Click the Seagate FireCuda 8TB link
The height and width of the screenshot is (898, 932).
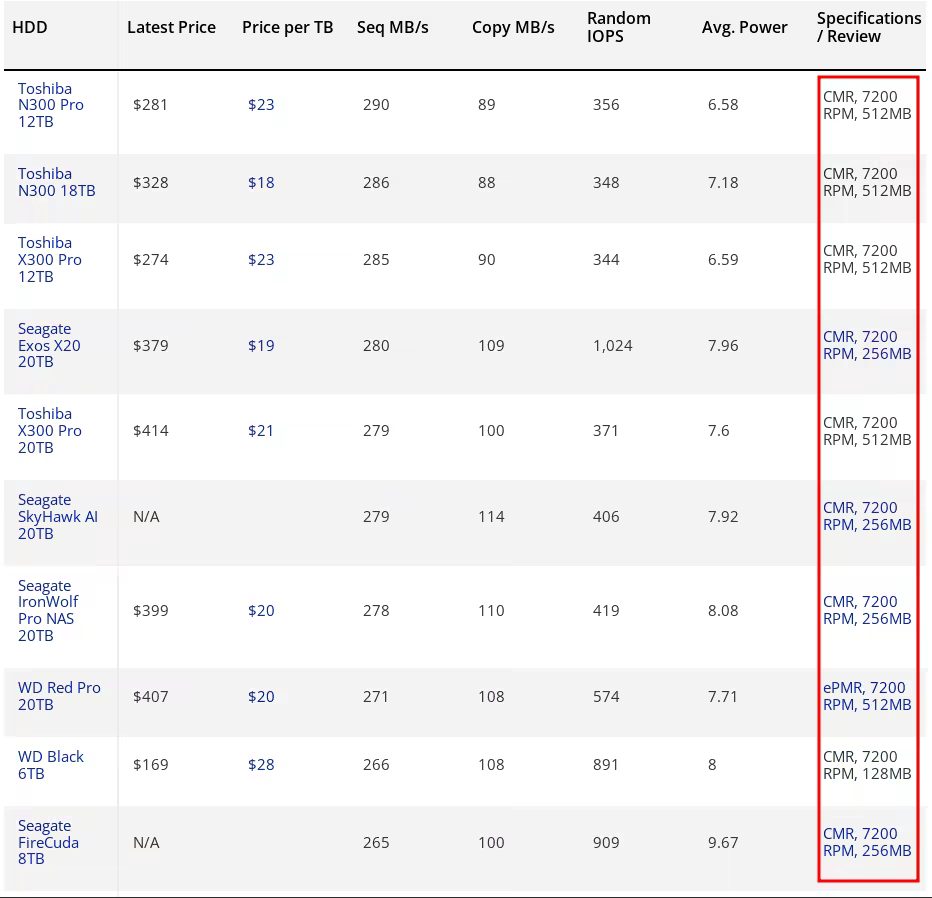click(x=48, y=842)
